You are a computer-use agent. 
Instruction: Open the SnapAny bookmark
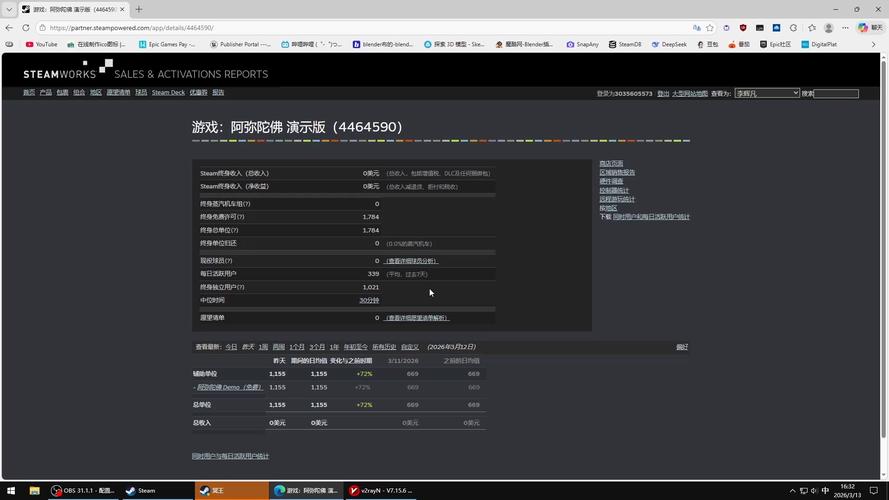(x=582, y=44)
